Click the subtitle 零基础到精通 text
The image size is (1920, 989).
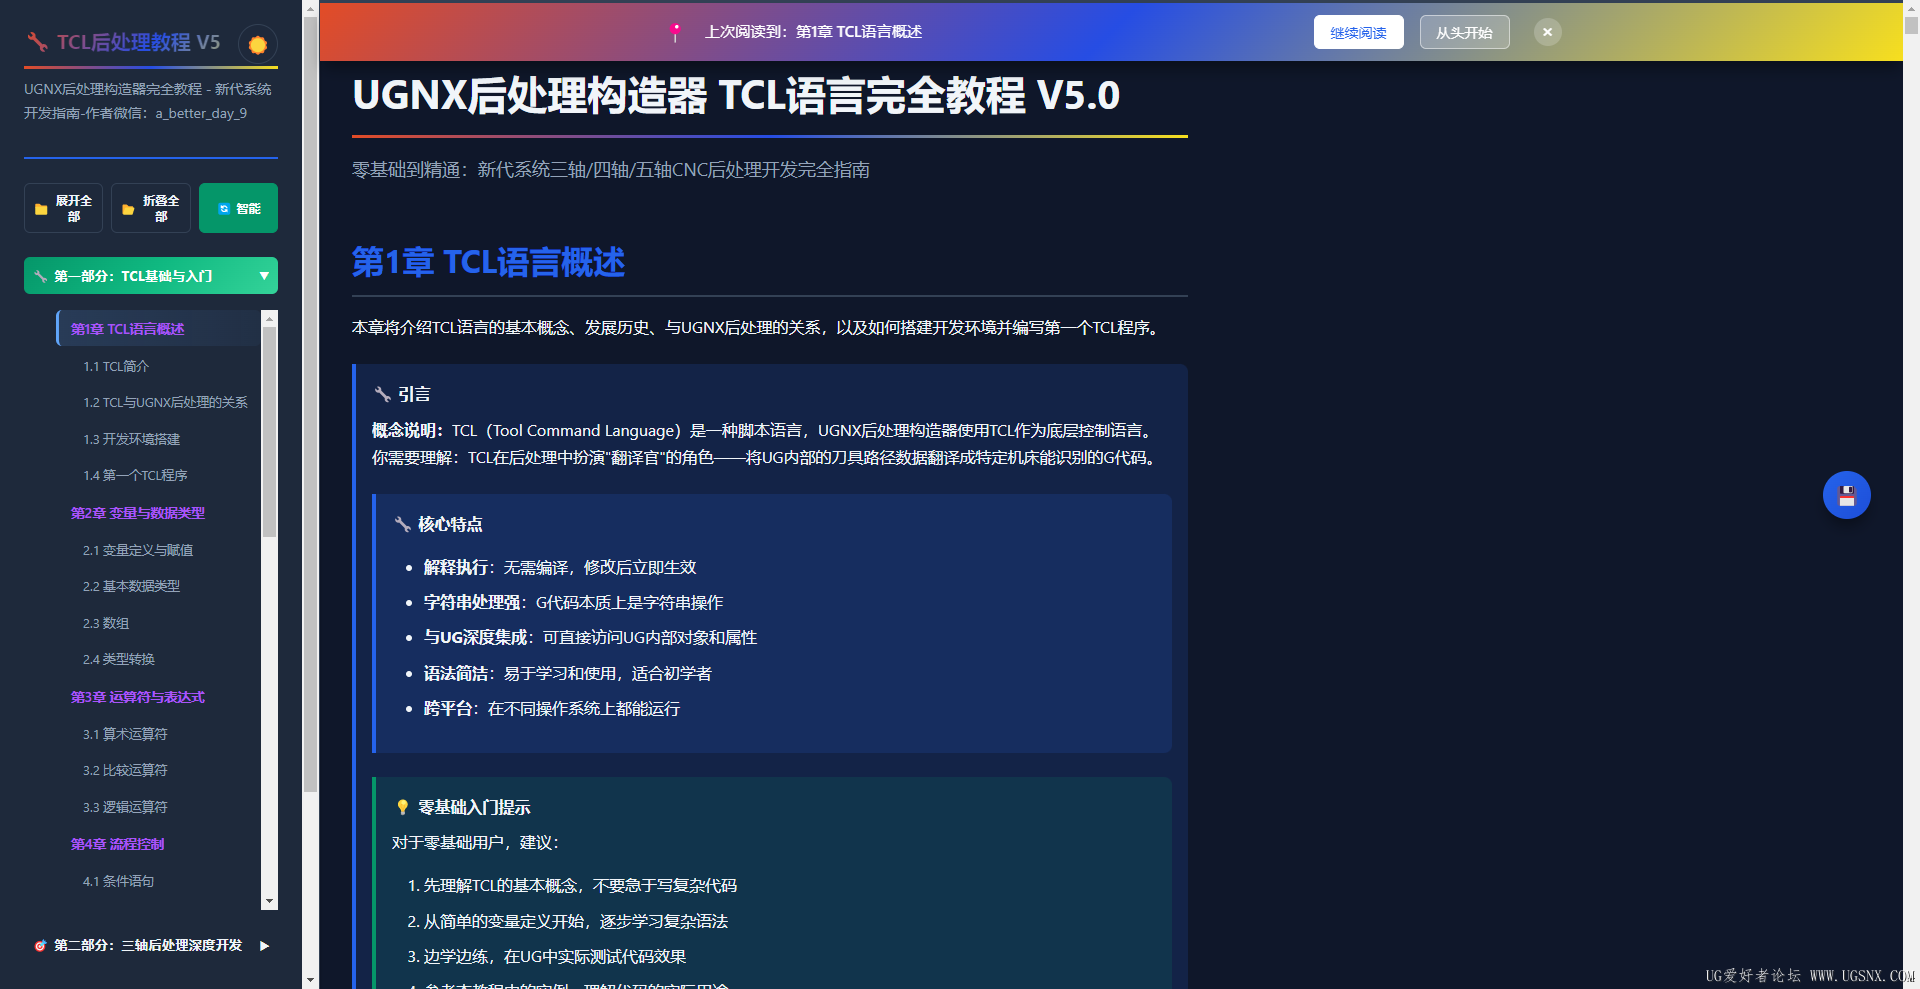coord(610,170)
